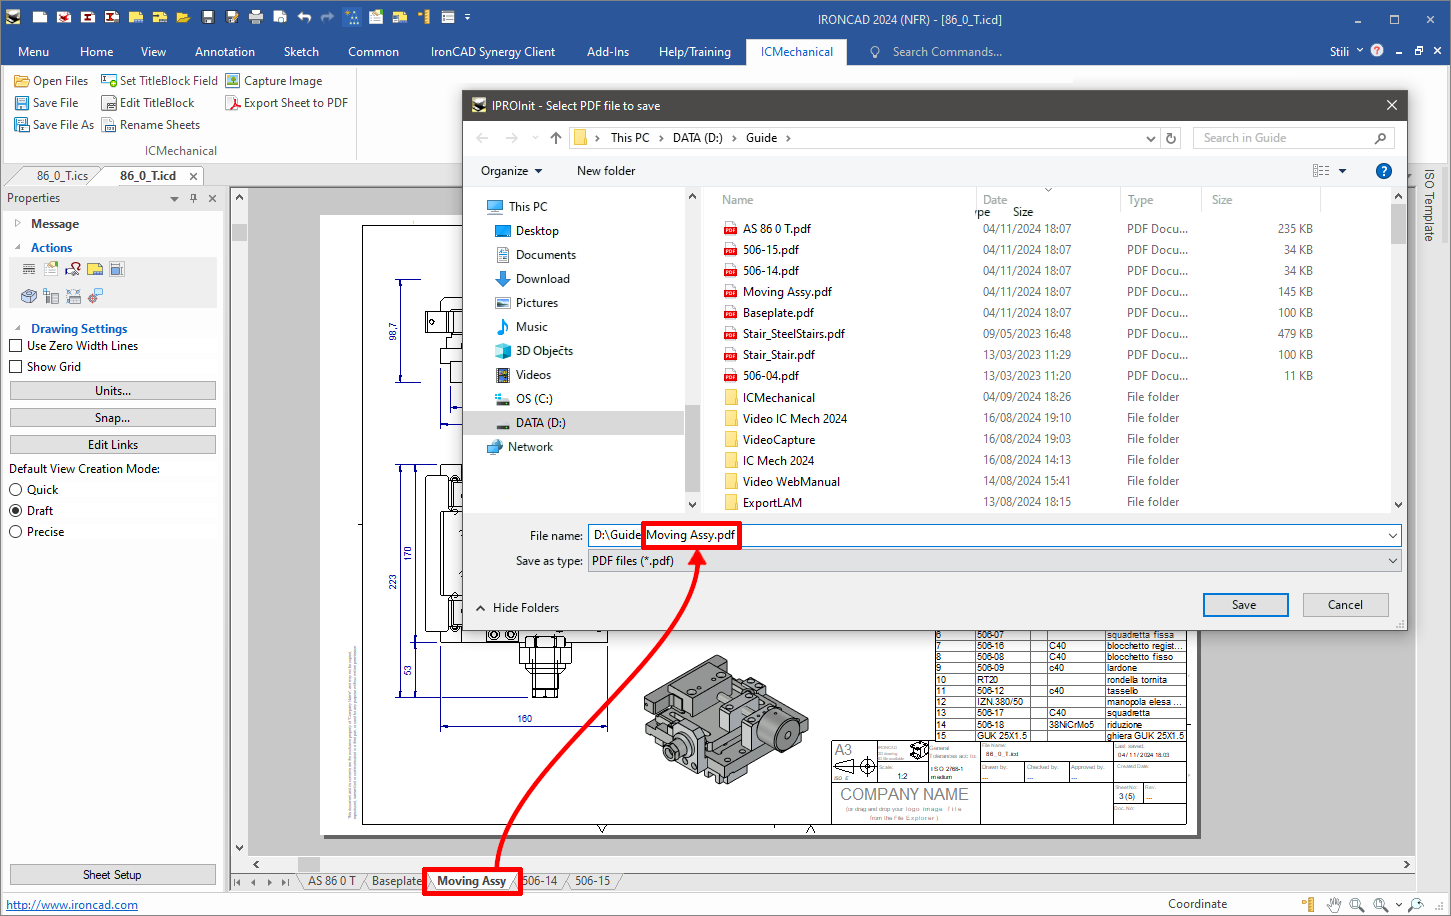
Task: Select the 506-15 sheet tab
Action: coord(593,881)
